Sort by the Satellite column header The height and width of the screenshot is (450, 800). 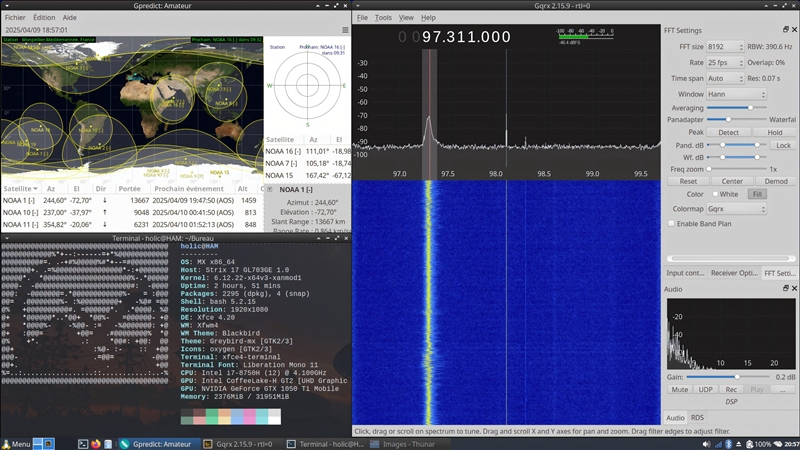[x=18, y=188]
